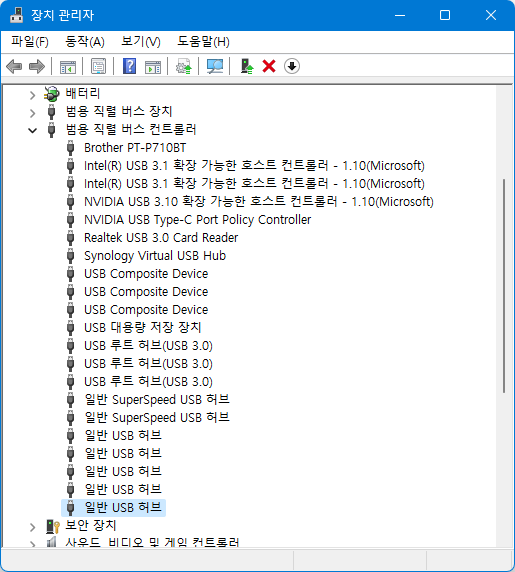Maximize the 장치 관리자 window

pos(445,15)
